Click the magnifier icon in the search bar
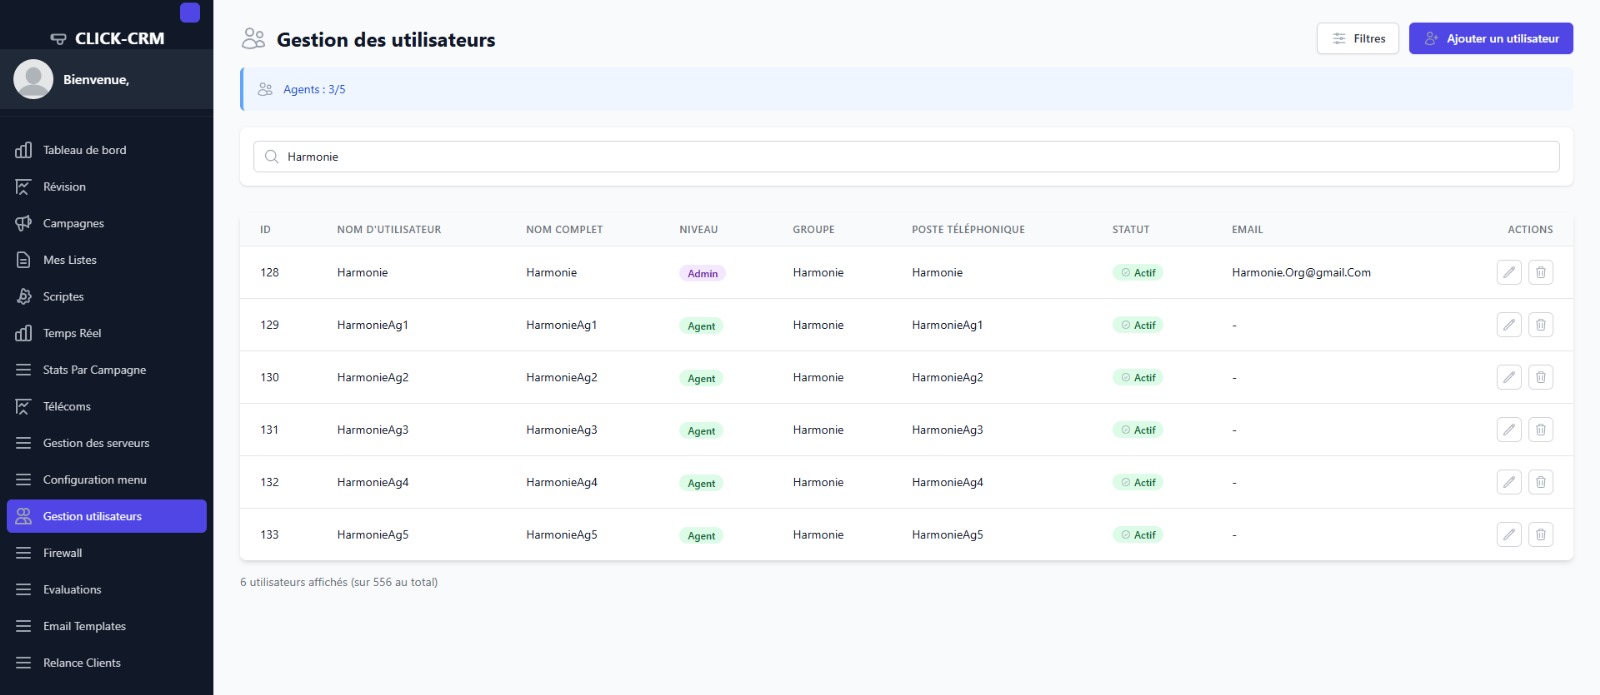Viewport: 1600px width, 695px height. coord(271,157)
